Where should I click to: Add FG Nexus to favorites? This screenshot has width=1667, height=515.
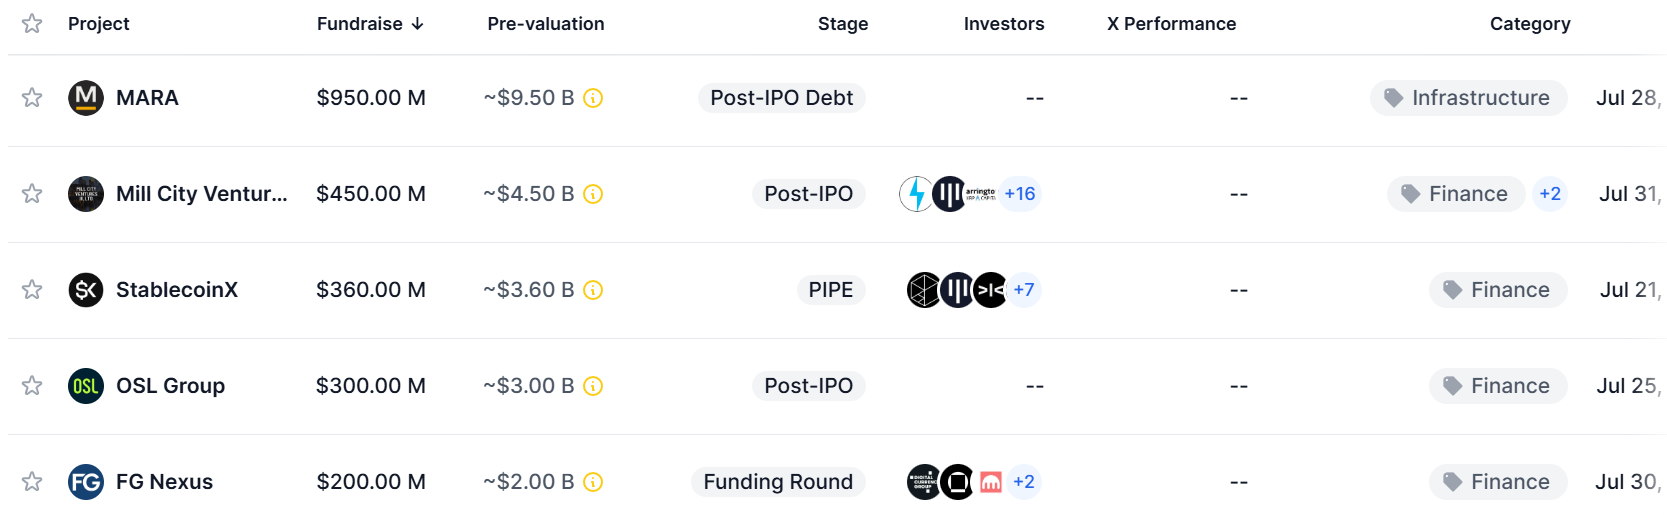pyautogui.click(x=32, y=482)
